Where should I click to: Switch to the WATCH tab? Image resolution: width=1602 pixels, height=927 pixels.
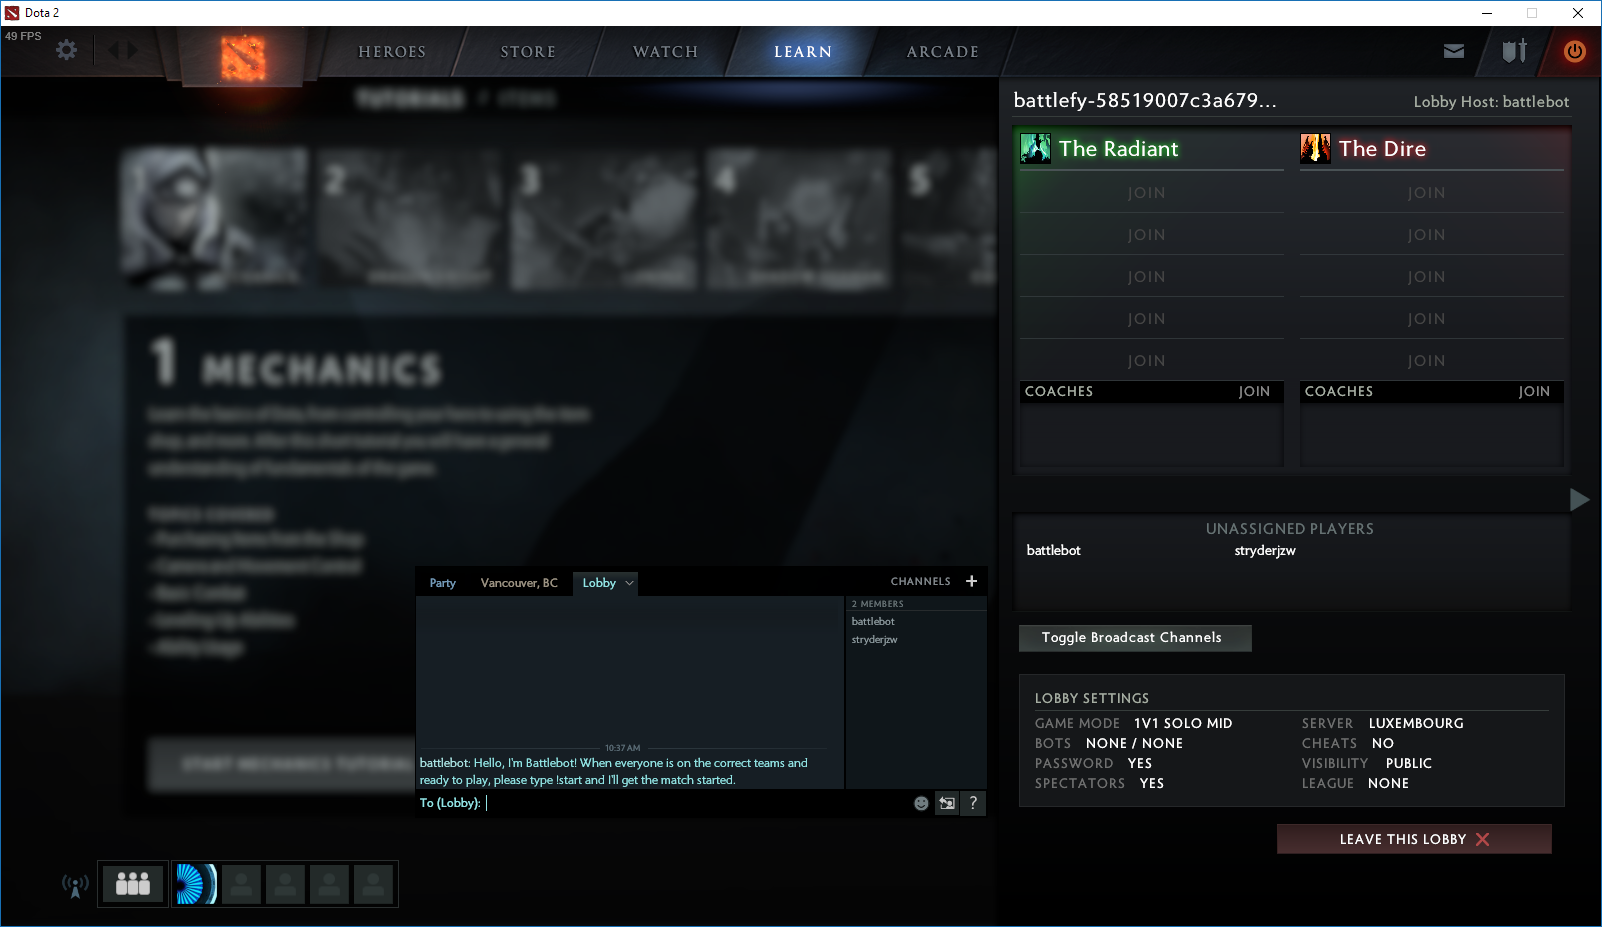click(665, 52)
